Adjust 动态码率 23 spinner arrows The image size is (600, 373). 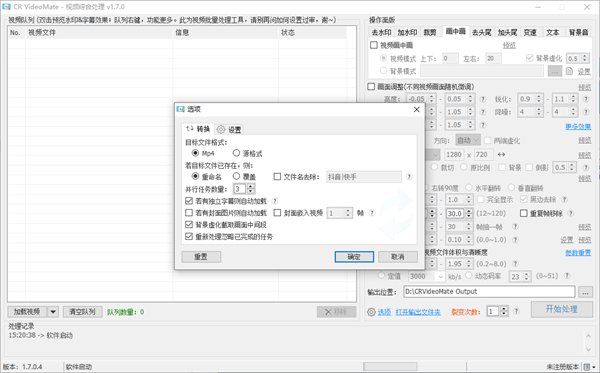[527, 276]
